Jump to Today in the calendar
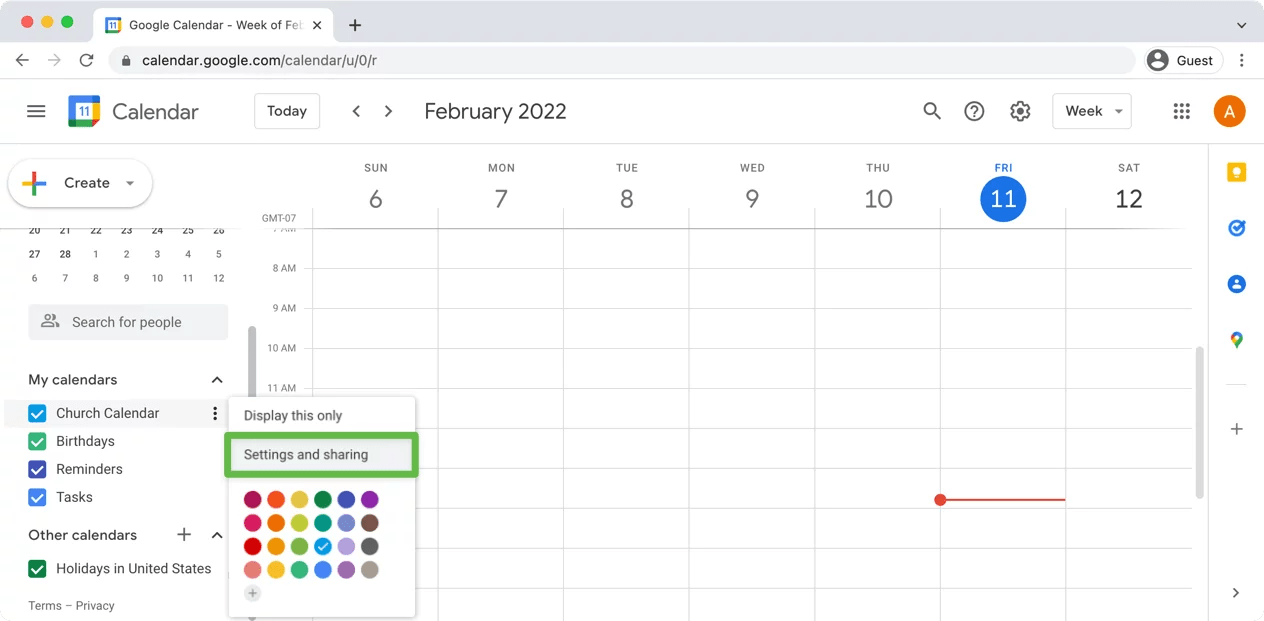This screenshot has width=1264, height=621. [286, 111]
